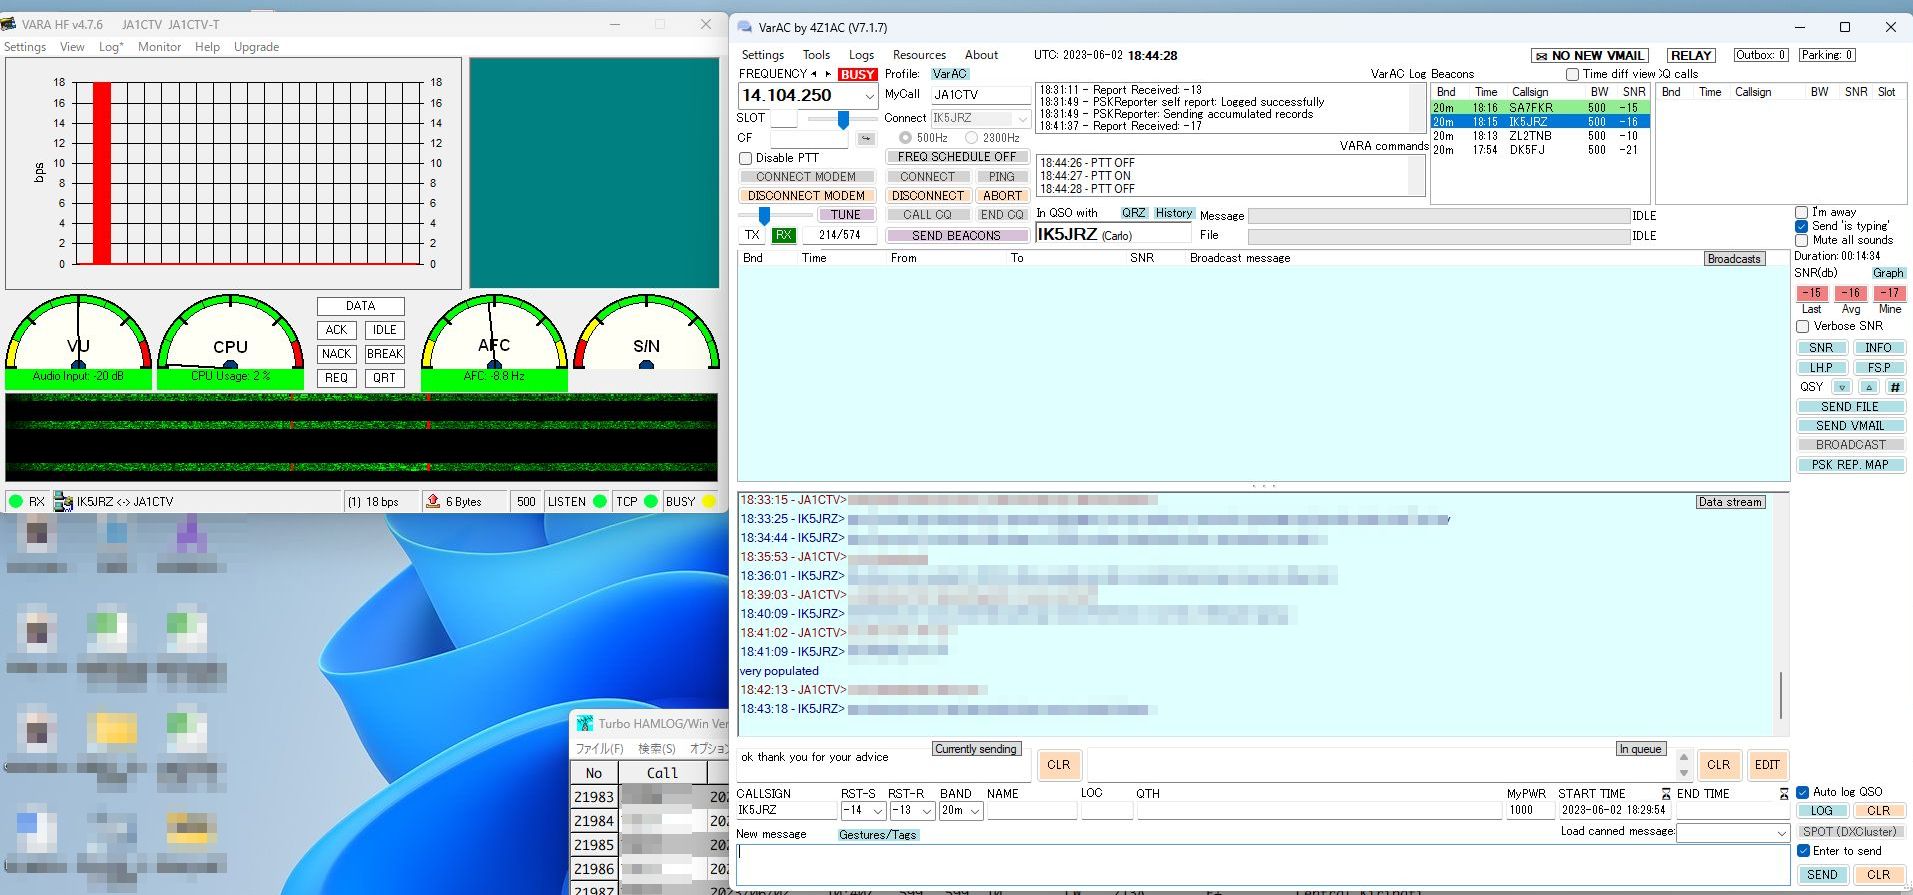Image resolution: width=1913 pixels, height=895 pixels.
Task: Open the Tools menu in VaraC
Action: click(x=816, y=55)
